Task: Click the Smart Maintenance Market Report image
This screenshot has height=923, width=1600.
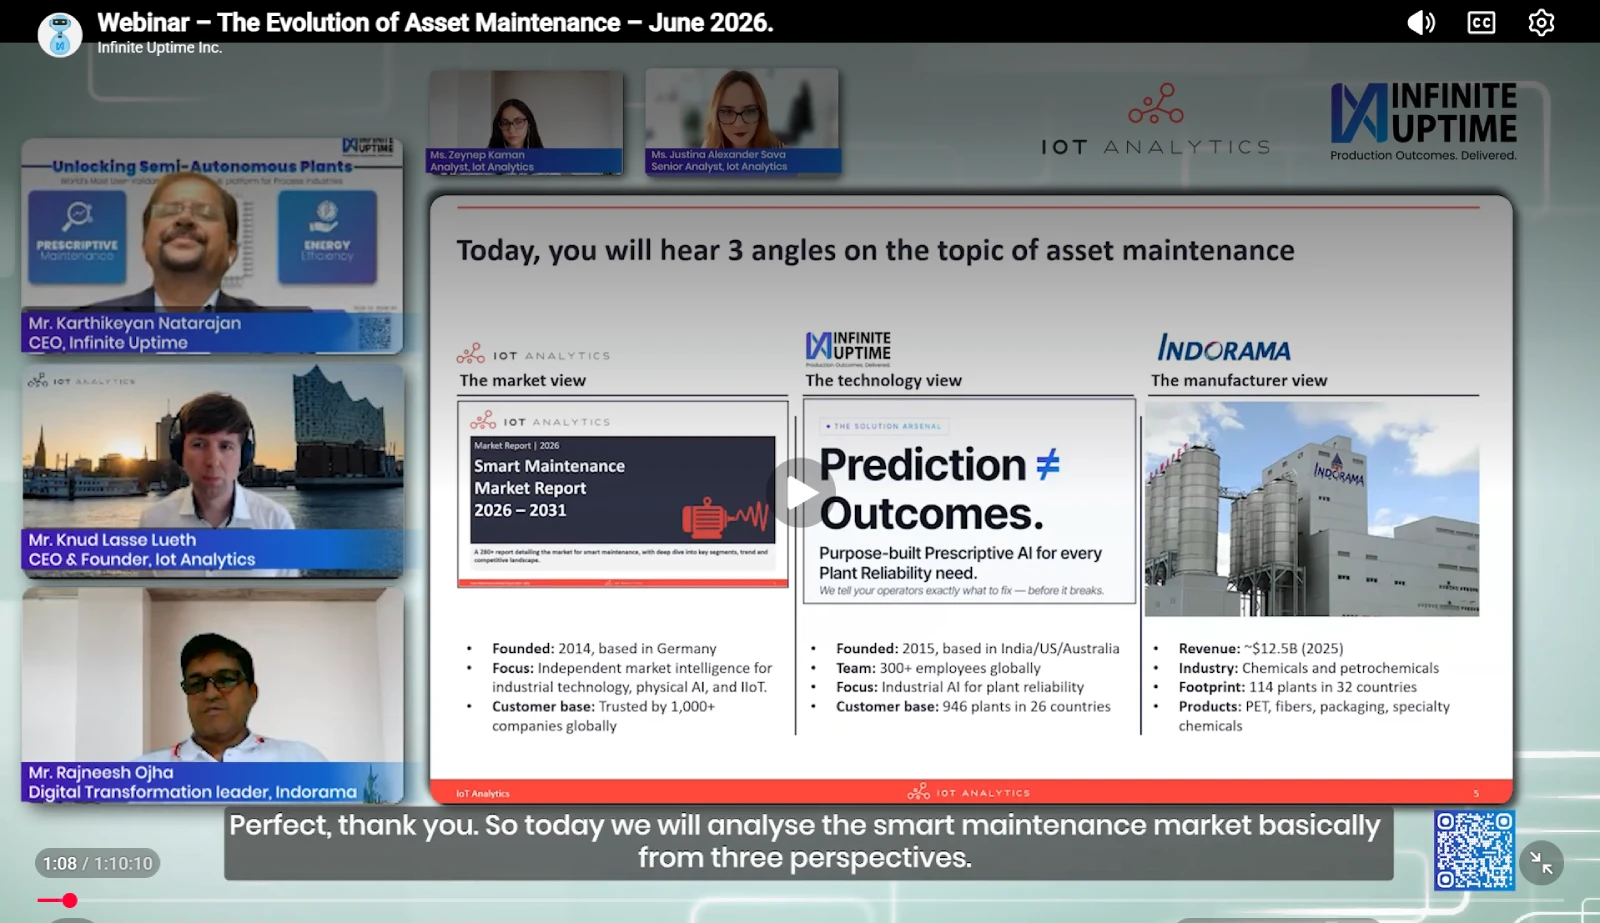Action: [623, 494]
